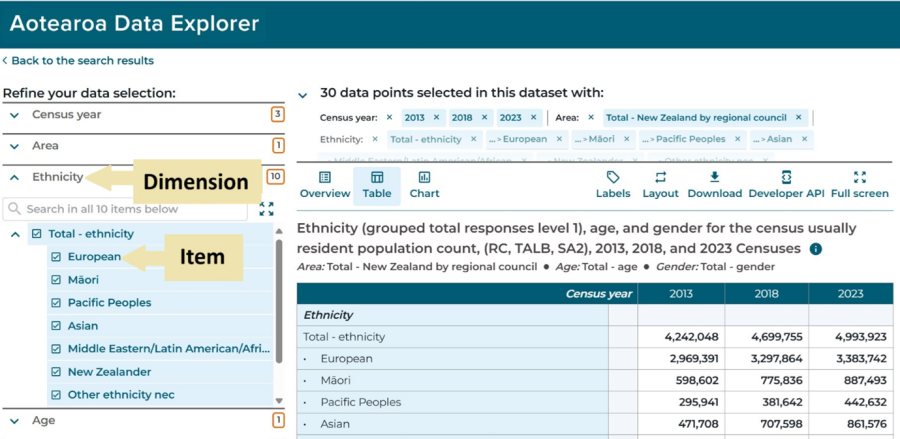Open the Chart tab

point(424,185)
